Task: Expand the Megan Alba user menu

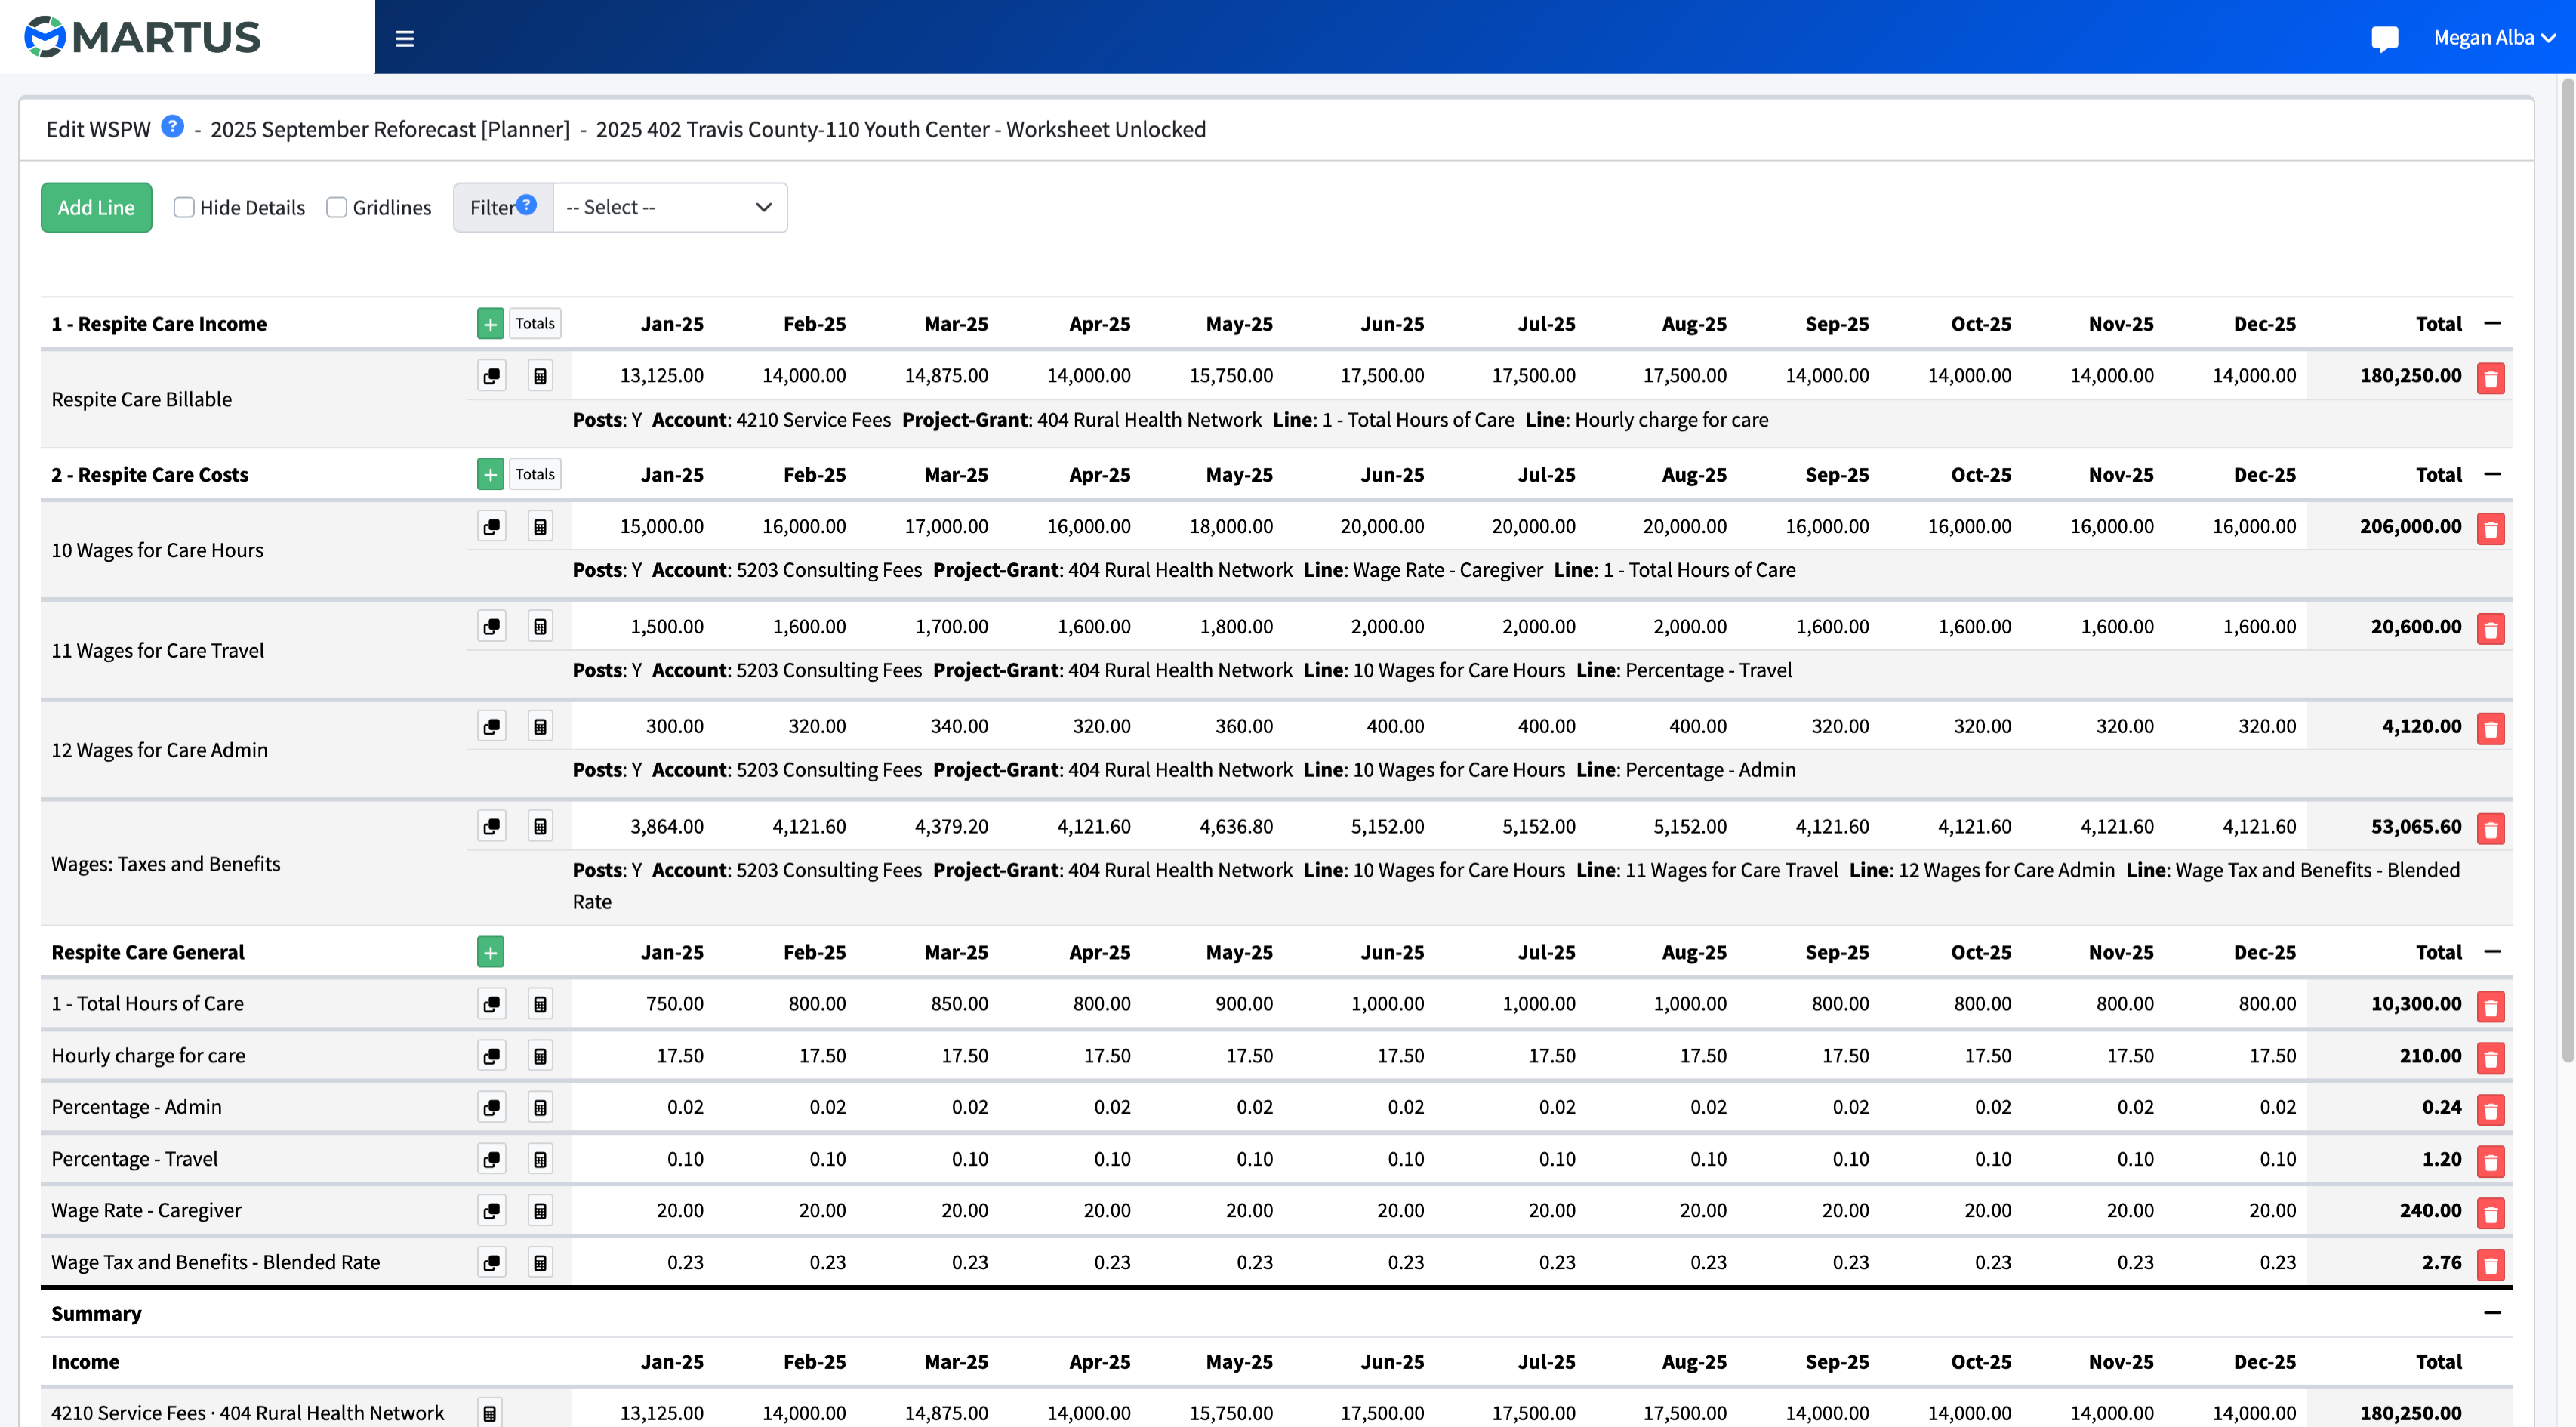Action: 2494,38
